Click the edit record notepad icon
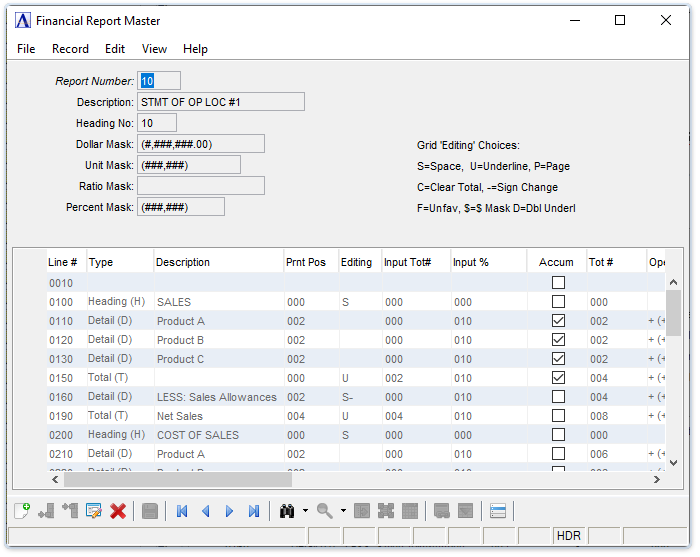Image resolution: width=700 pixels, height=557 pixels. (94, 511)
